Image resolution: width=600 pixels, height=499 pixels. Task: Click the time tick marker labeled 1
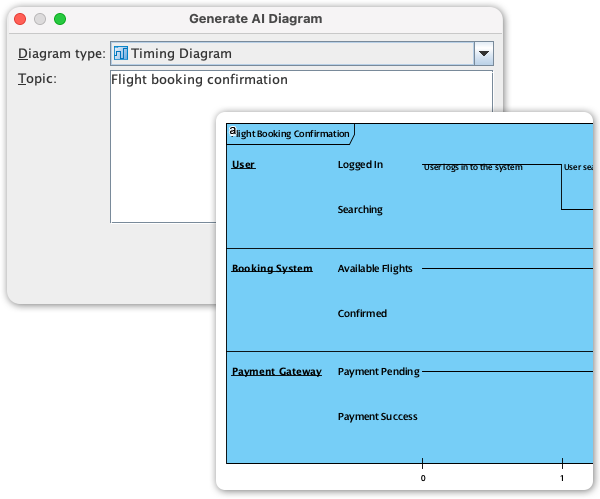(562, 478)
